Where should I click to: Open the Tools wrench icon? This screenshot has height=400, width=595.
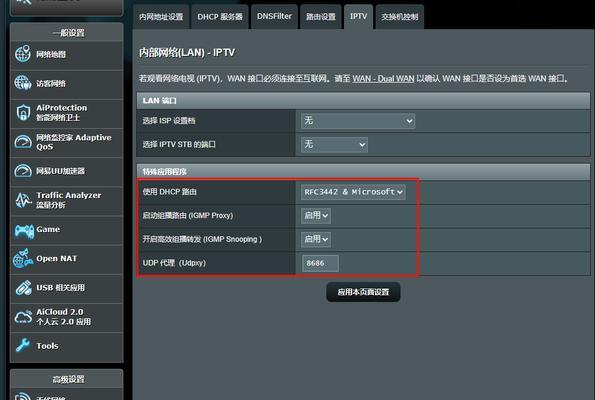click(x=23, y=345)
